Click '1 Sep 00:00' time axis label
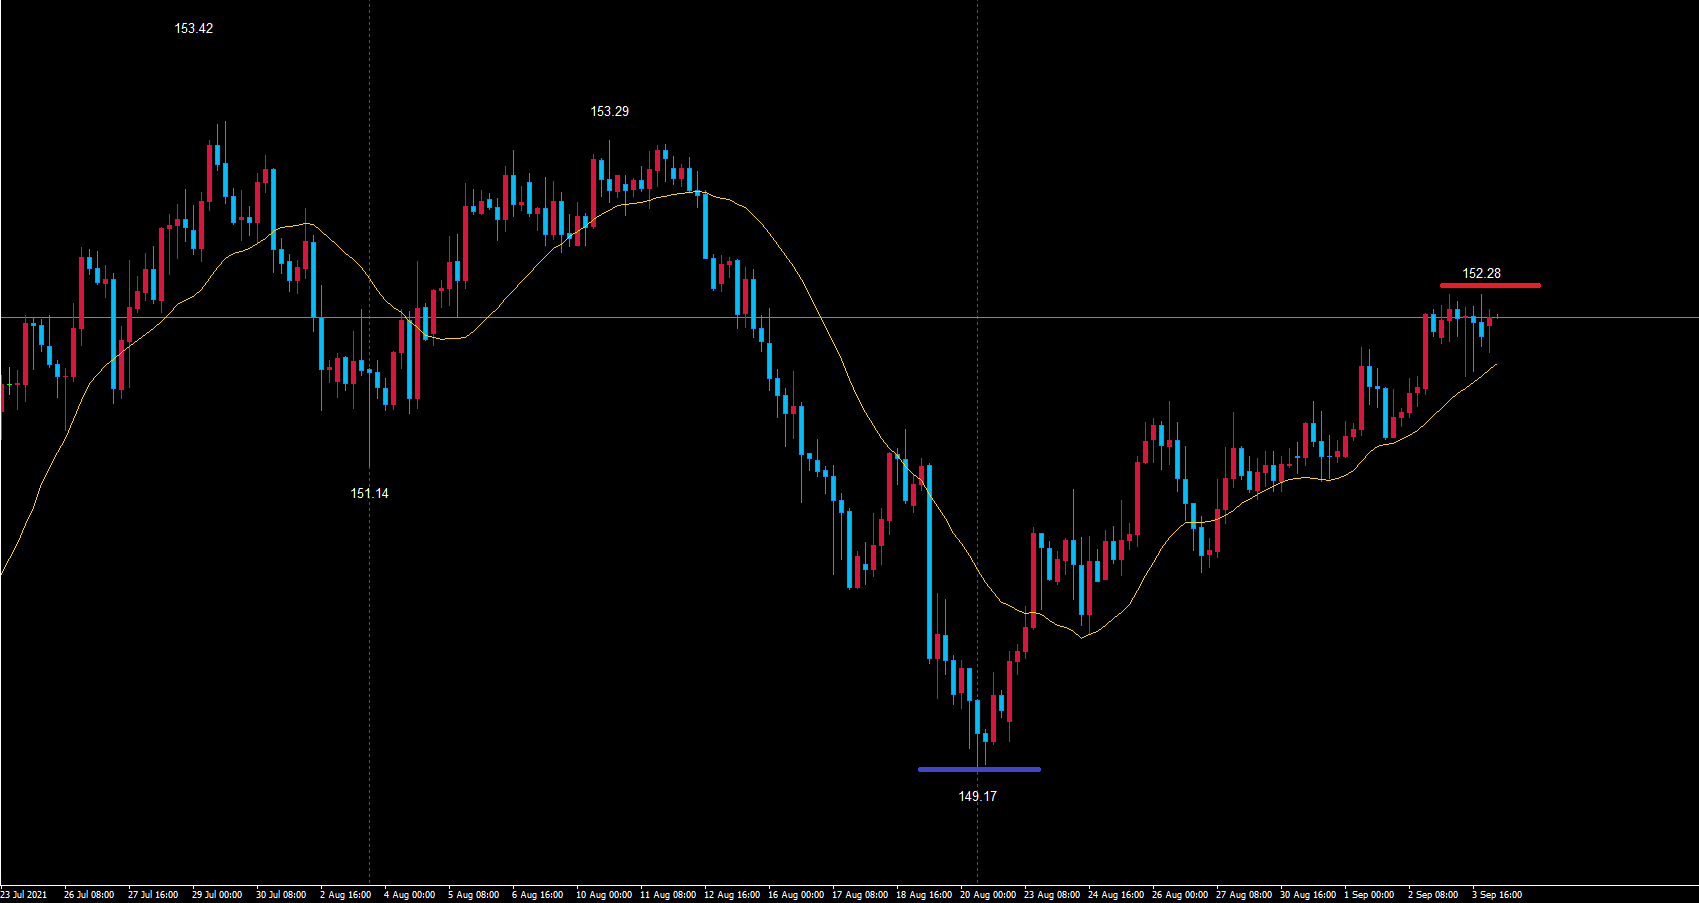The image size is (1699, 903). tap(1368, 895)
